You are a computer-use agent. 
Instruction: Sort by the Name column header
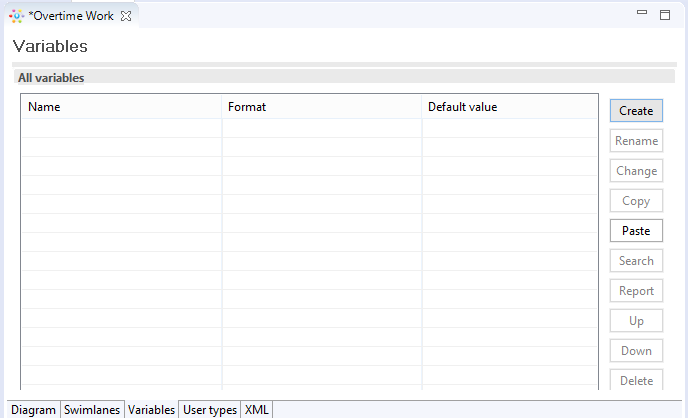pyautogui.click(x=121, y=107)
